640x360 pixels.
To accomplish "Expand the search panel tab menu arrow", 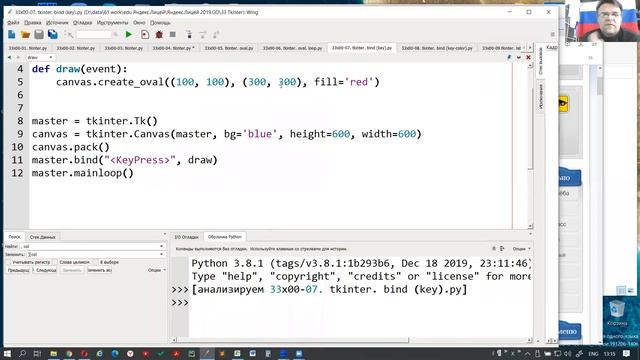I will coord(164,235).
